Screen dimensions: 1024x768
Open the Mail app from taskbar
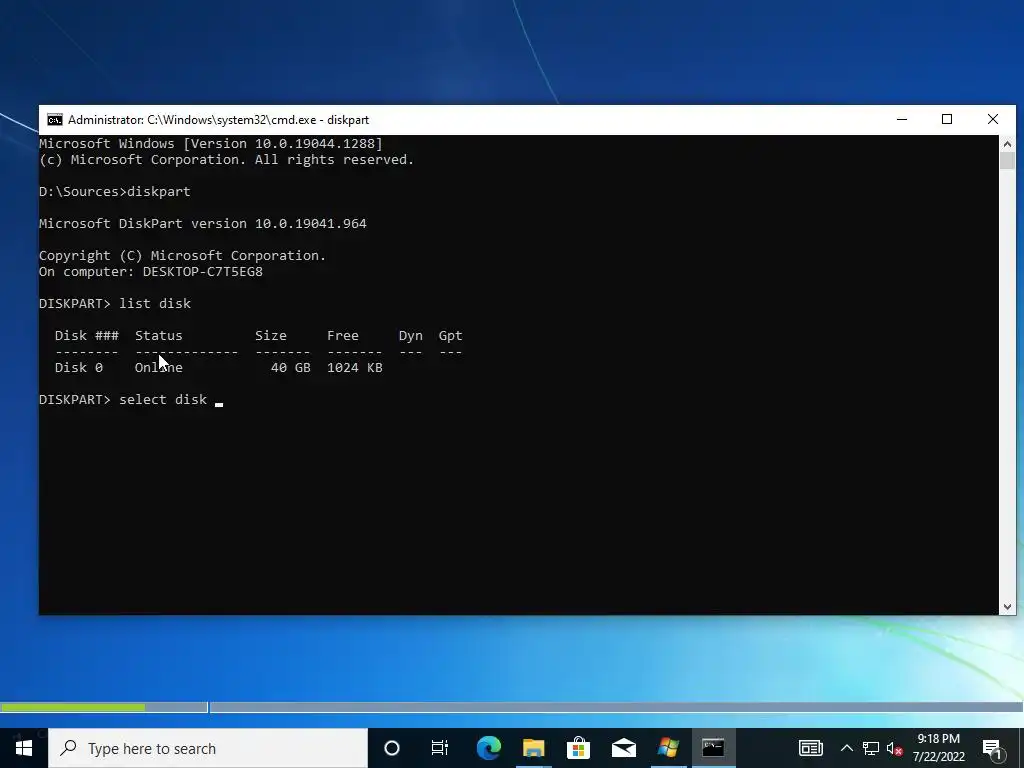[624, 748]
